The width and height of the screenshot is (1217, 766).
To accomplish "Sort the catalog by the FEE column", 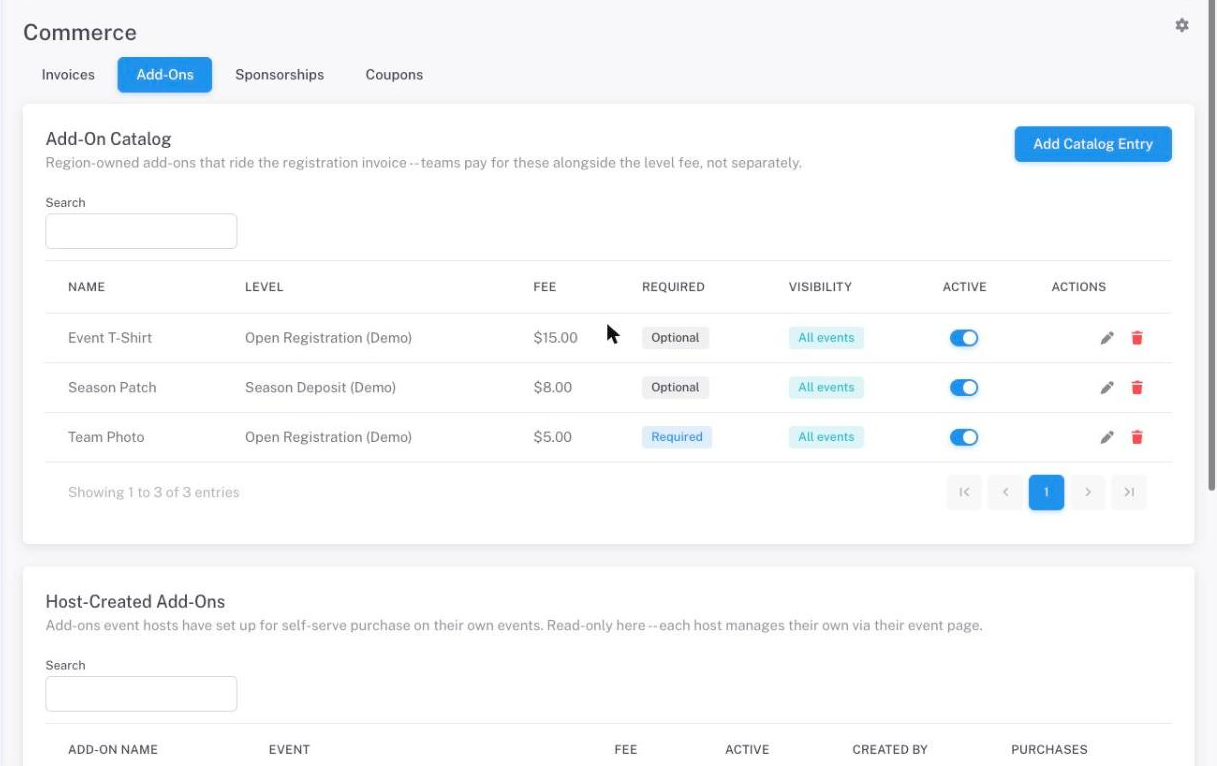I will click(x=545, y=287).
